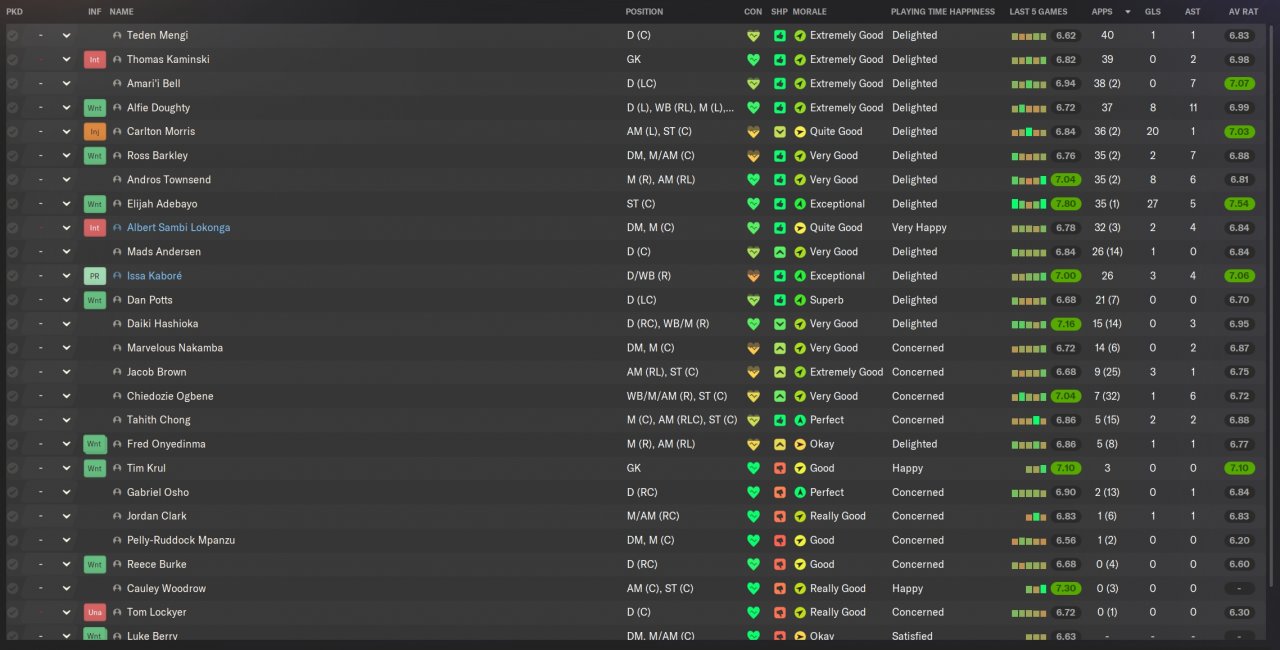Click the Una badge next to Tom Lockyer

[95, 612]
